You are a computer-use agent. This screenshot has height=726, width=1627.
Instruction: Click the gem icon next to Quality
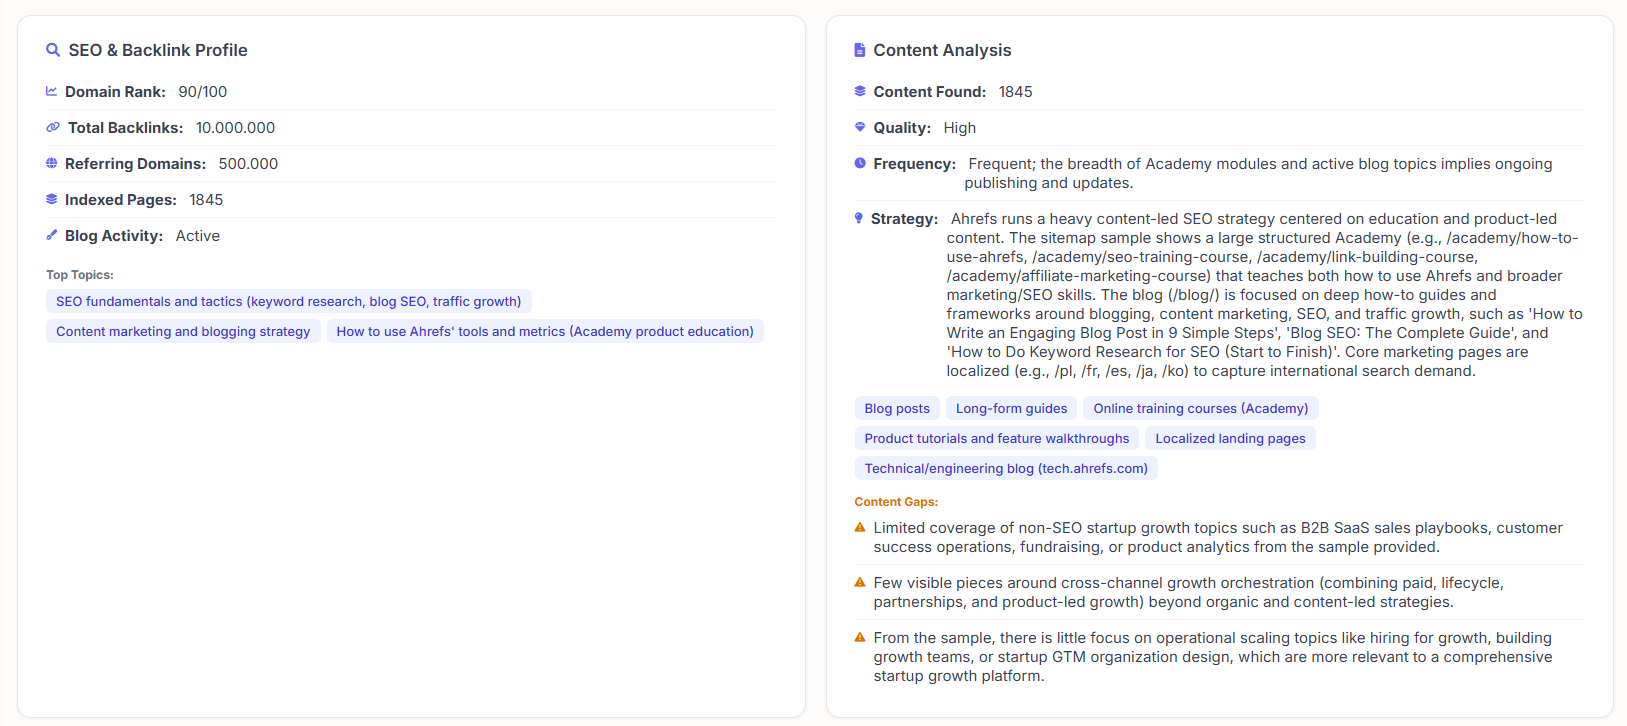860,127
